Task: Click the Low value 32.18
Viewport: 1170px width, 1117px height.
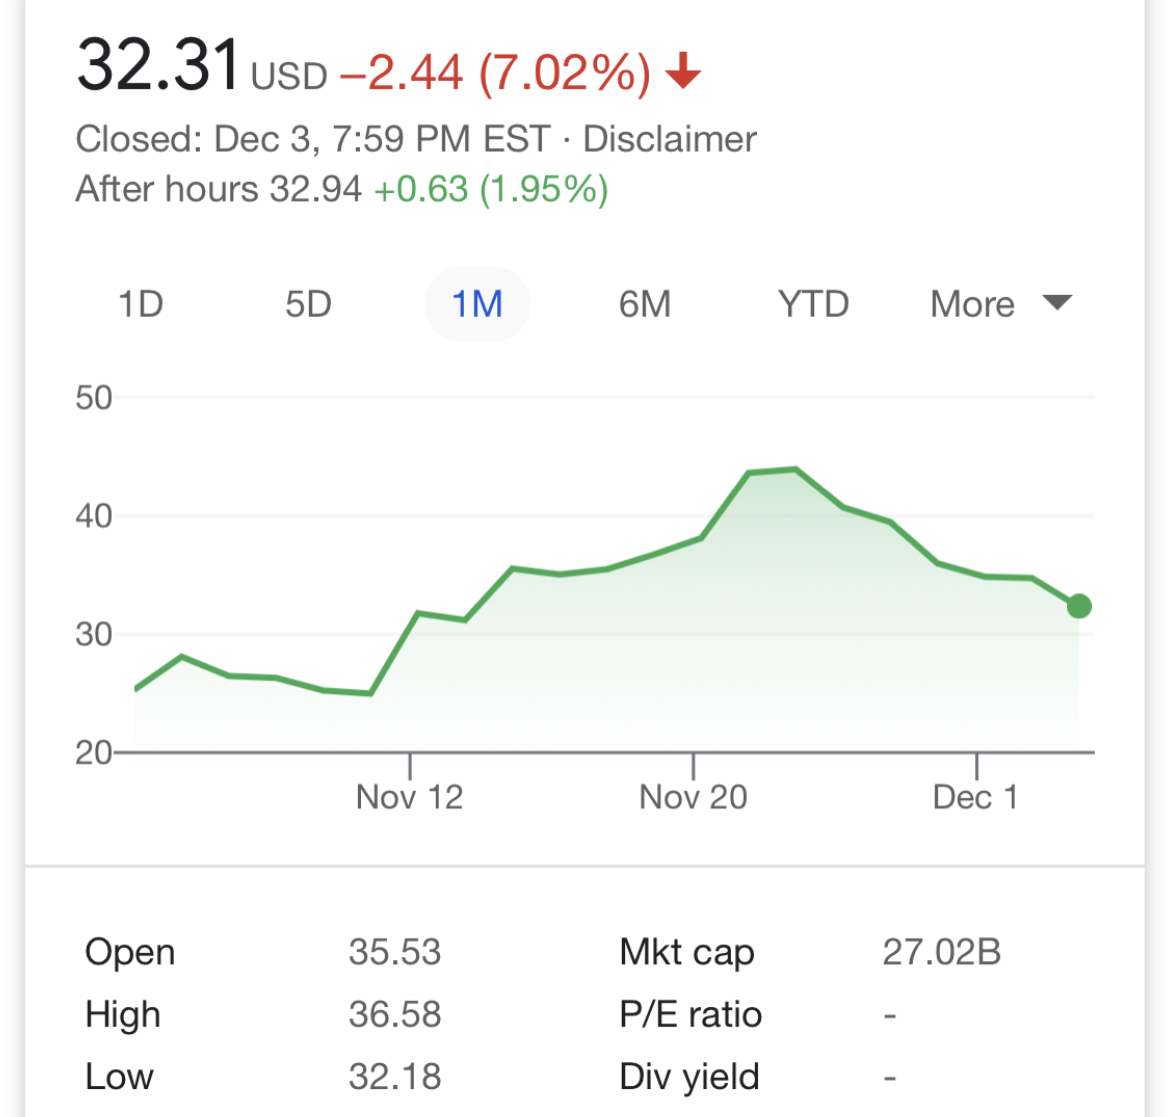Action: pos(394,1076)
